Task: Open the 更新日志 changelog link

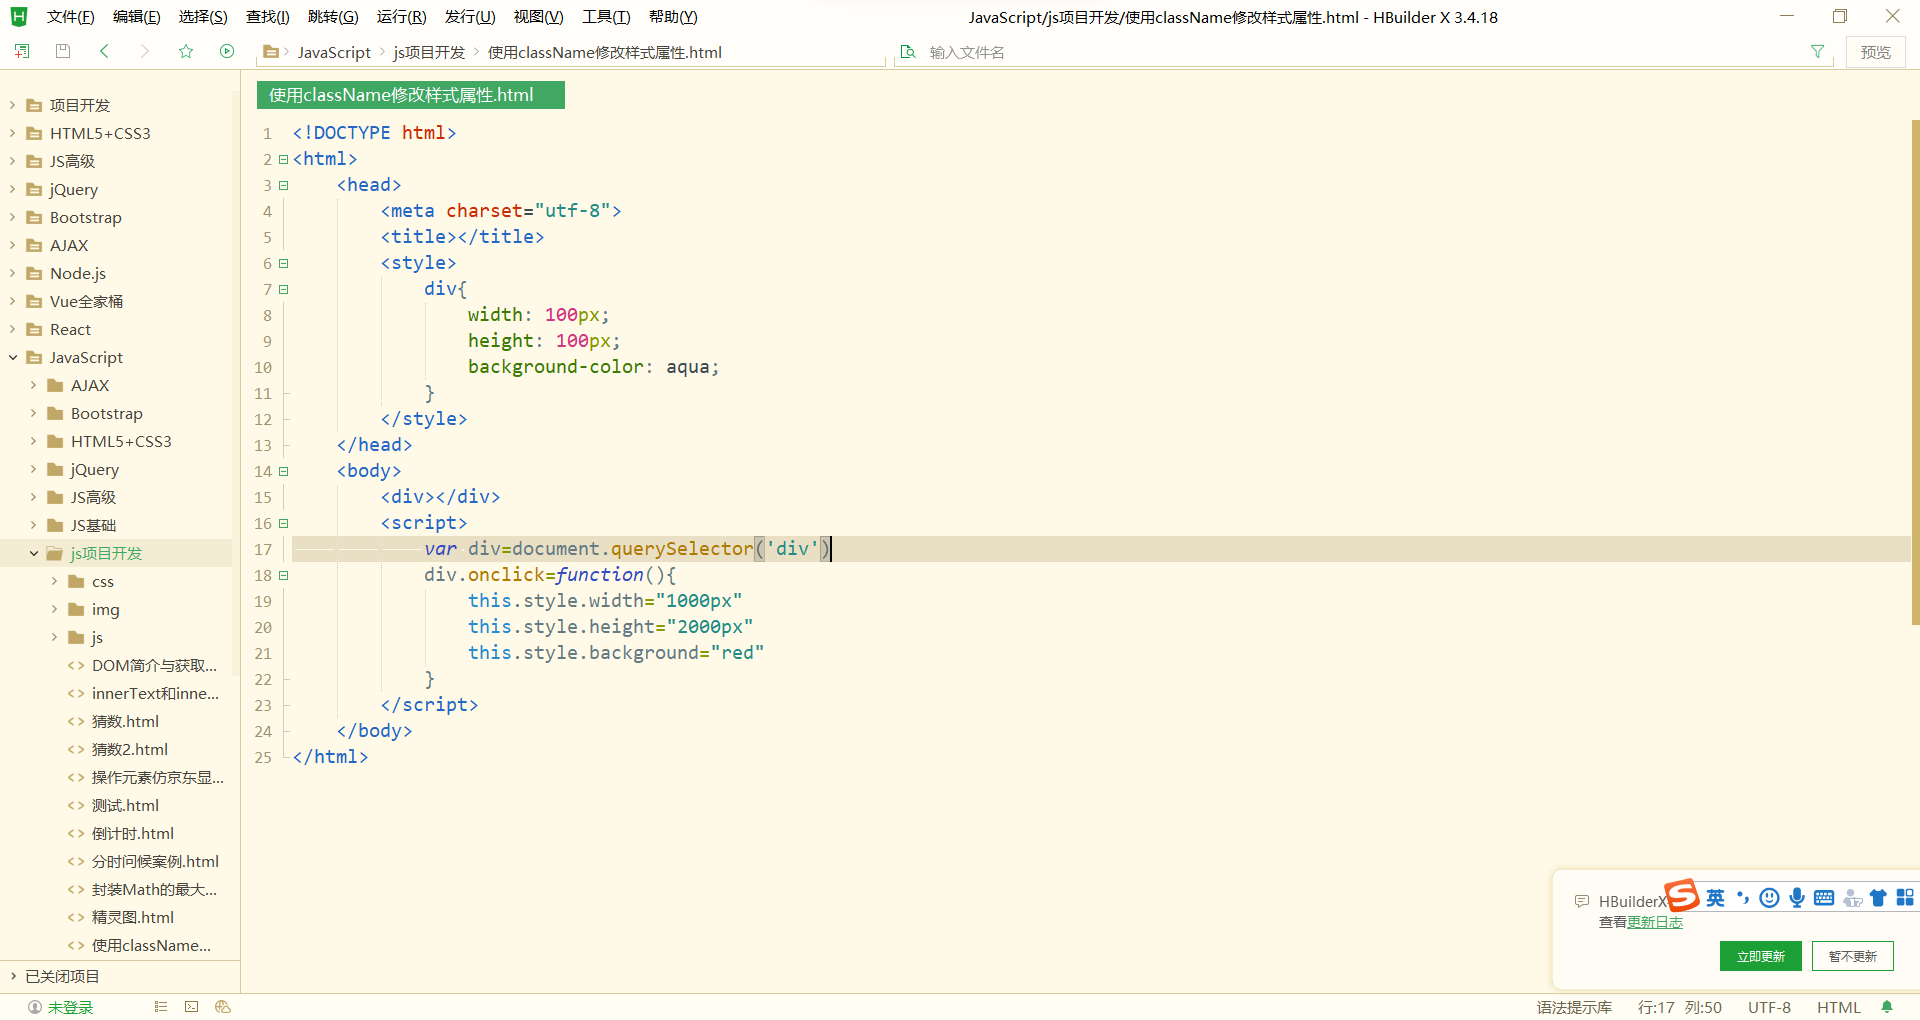Action: [1655, 922]
